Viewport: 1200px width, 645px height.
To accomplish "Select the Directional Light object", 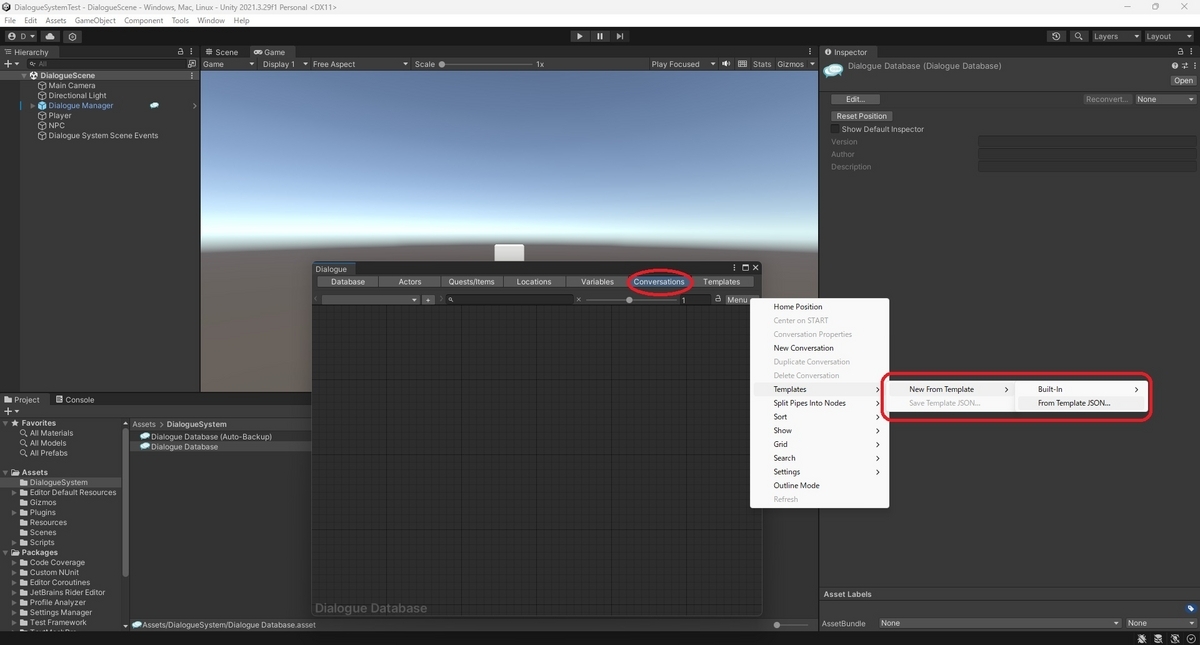I will (77, 96).
